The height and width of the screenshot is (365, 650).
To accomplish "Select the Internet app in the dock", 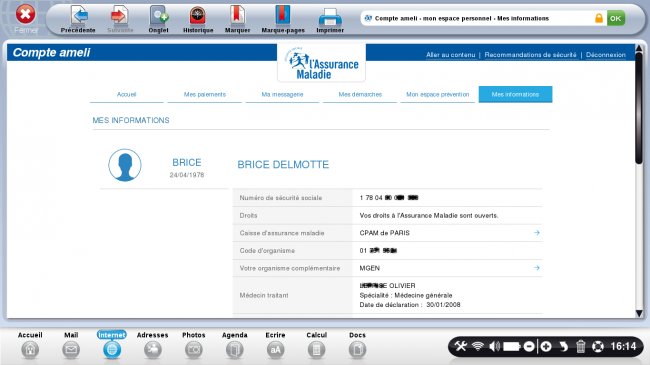I will tap(112, 345).
